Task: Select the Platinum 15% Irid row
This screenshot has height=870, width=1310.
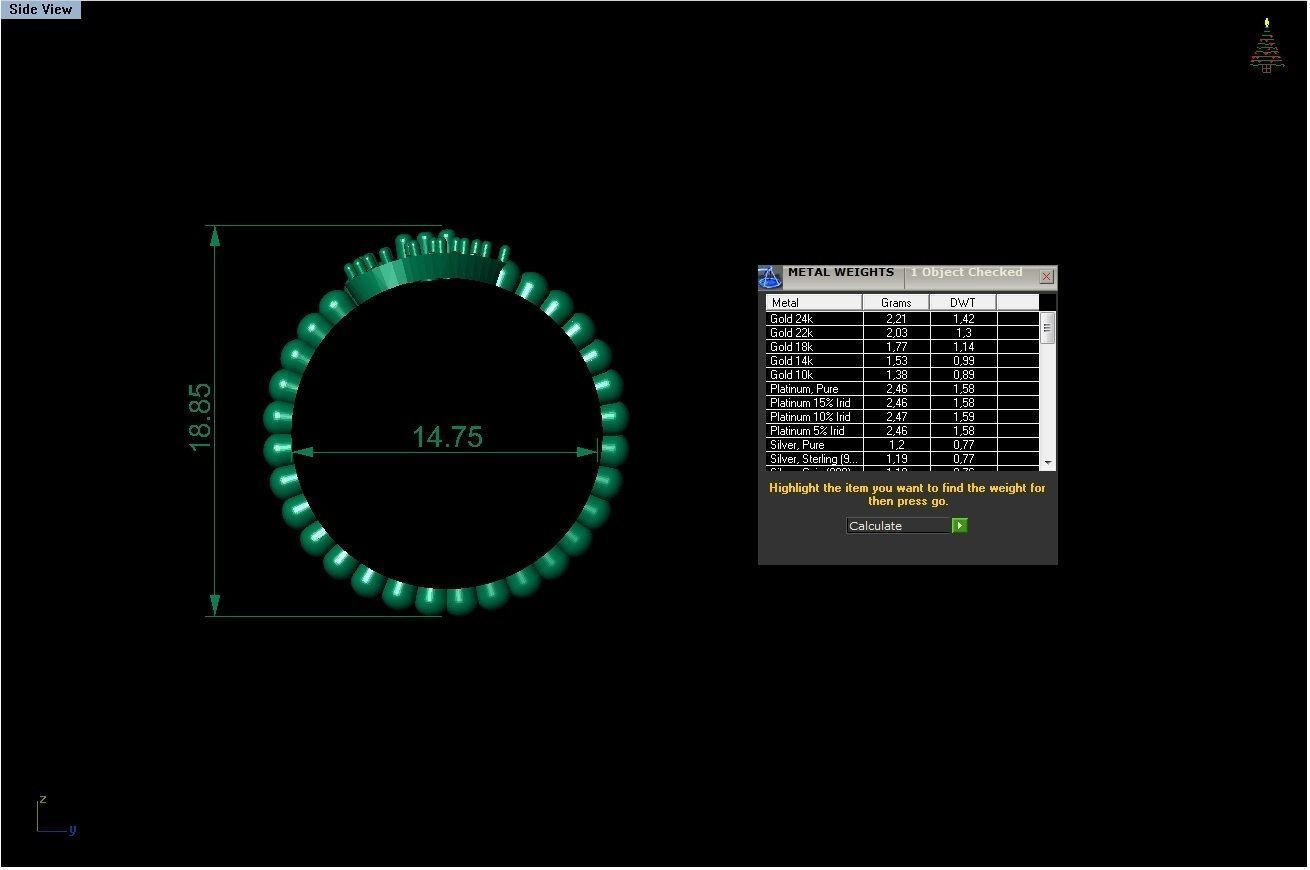Action: pyautogui.click(x=903, y=403)
